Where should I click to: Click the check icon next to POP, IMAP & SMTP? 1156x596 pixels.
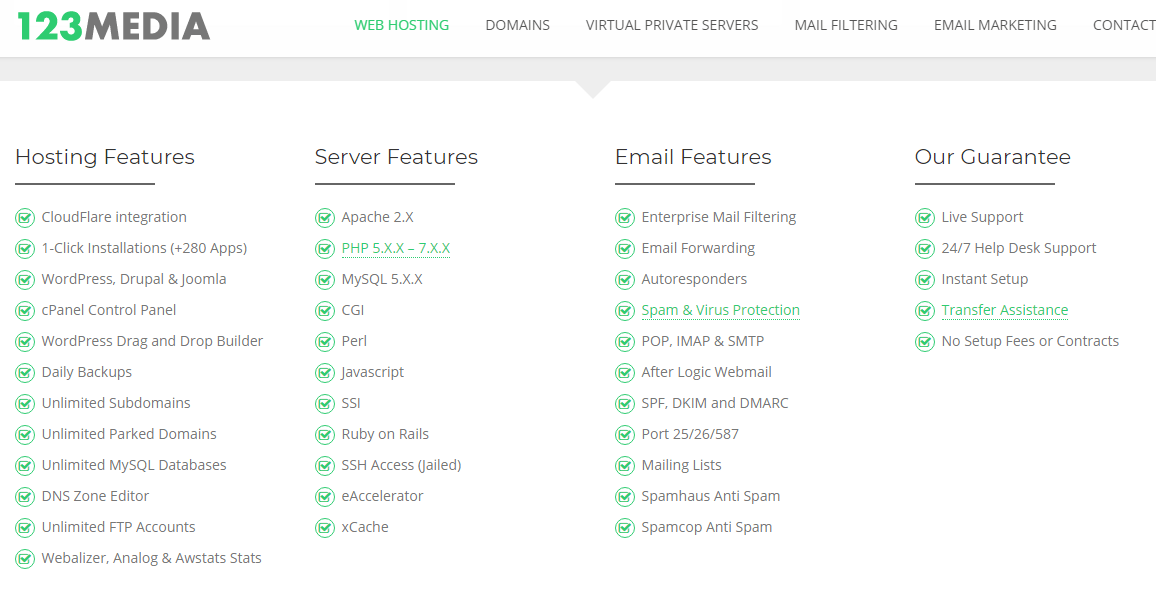[x=625, y=342]
